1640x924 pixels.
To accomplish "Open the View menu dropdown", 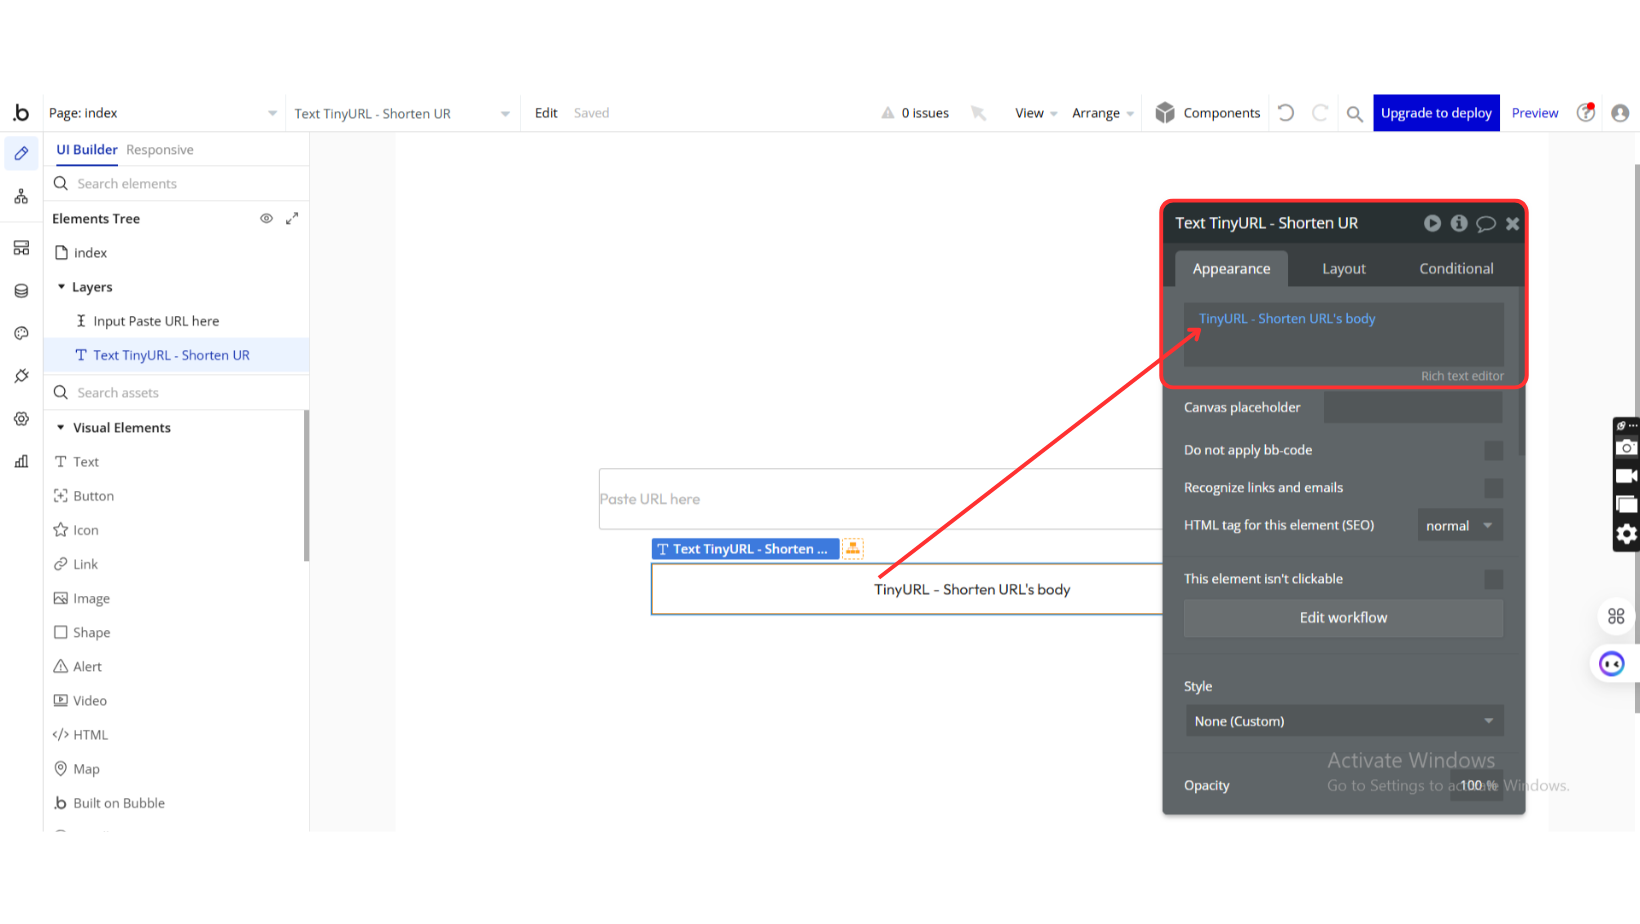I will tap(1036, 113).
